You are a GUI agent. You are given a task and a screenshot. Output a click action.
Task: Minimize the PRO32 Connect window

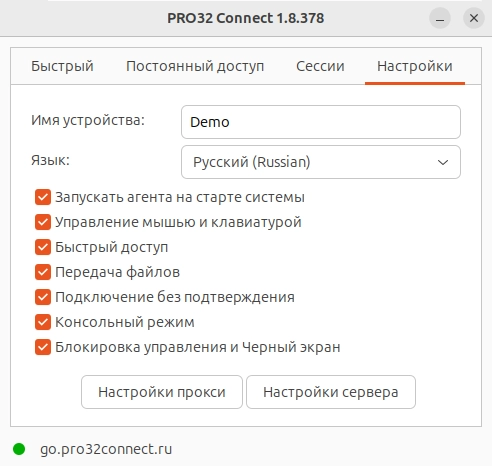coord(440,18)
